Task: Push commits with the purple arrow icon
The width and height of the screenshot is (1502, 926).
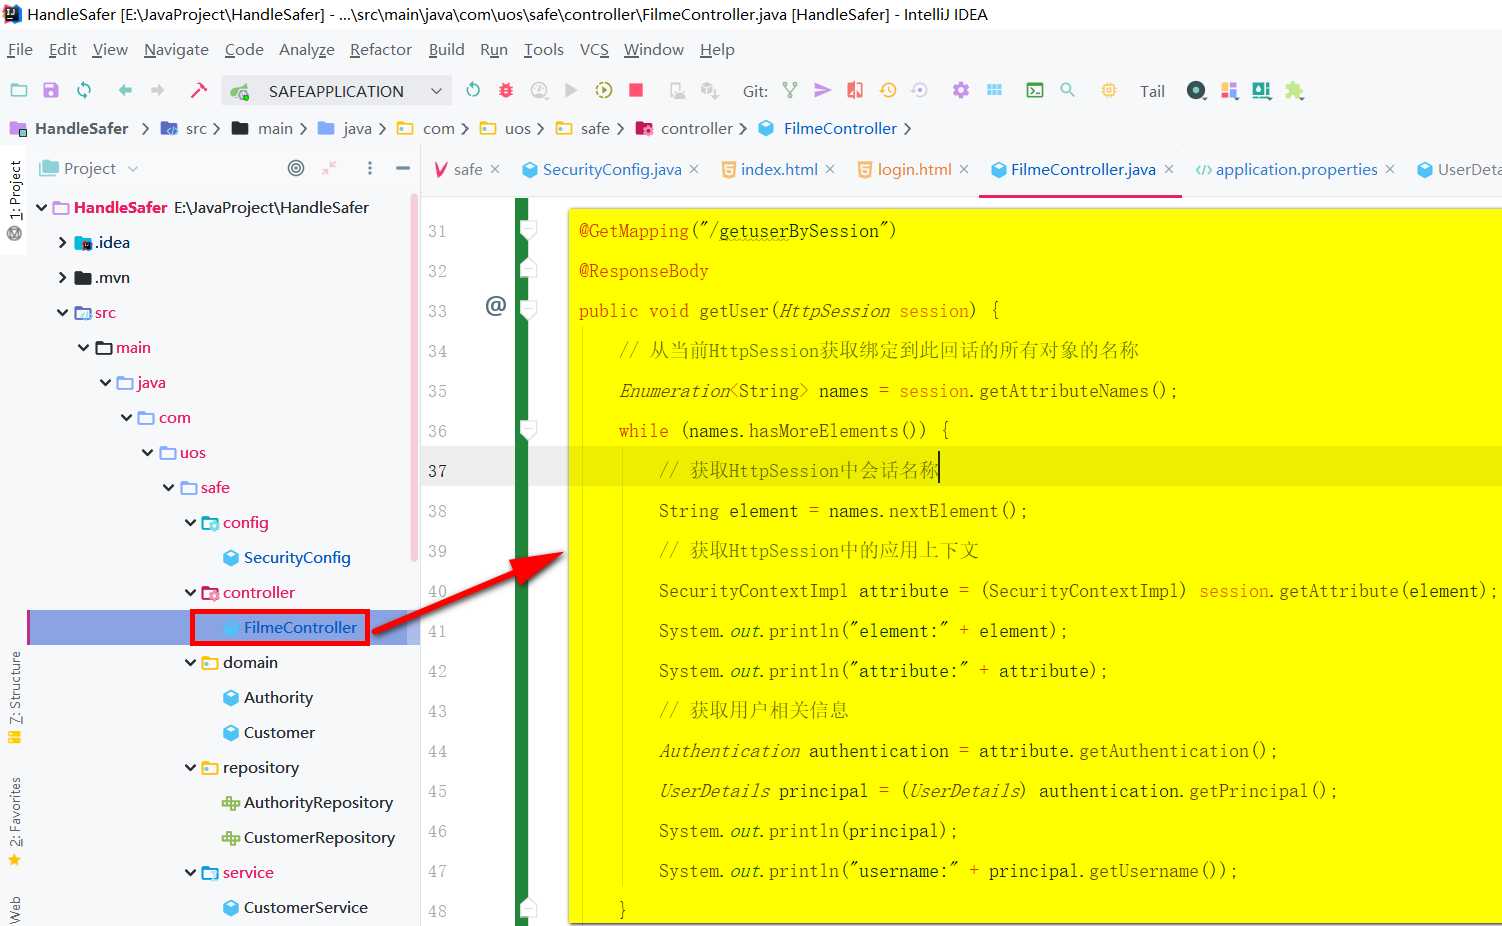Action: click(x=822, y=90)
